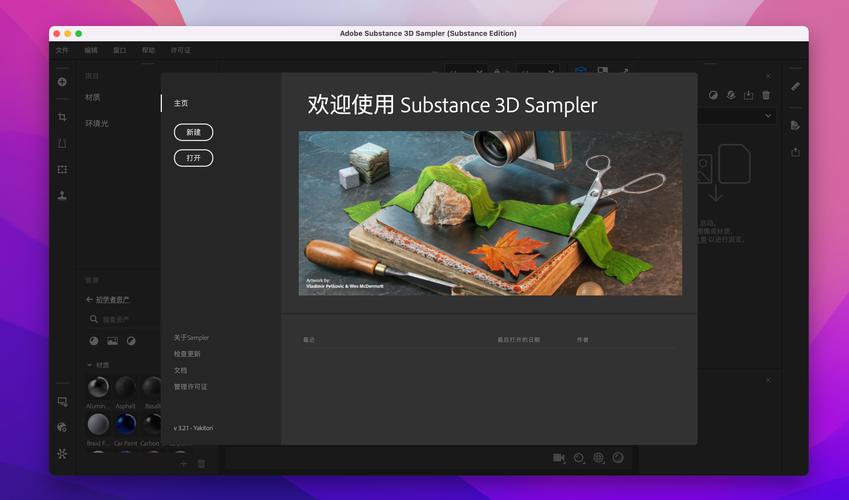Select 环境光 in the project panel
Image resolution: width=849 pixels, height=500 pixels.
(x=97, y=123)
